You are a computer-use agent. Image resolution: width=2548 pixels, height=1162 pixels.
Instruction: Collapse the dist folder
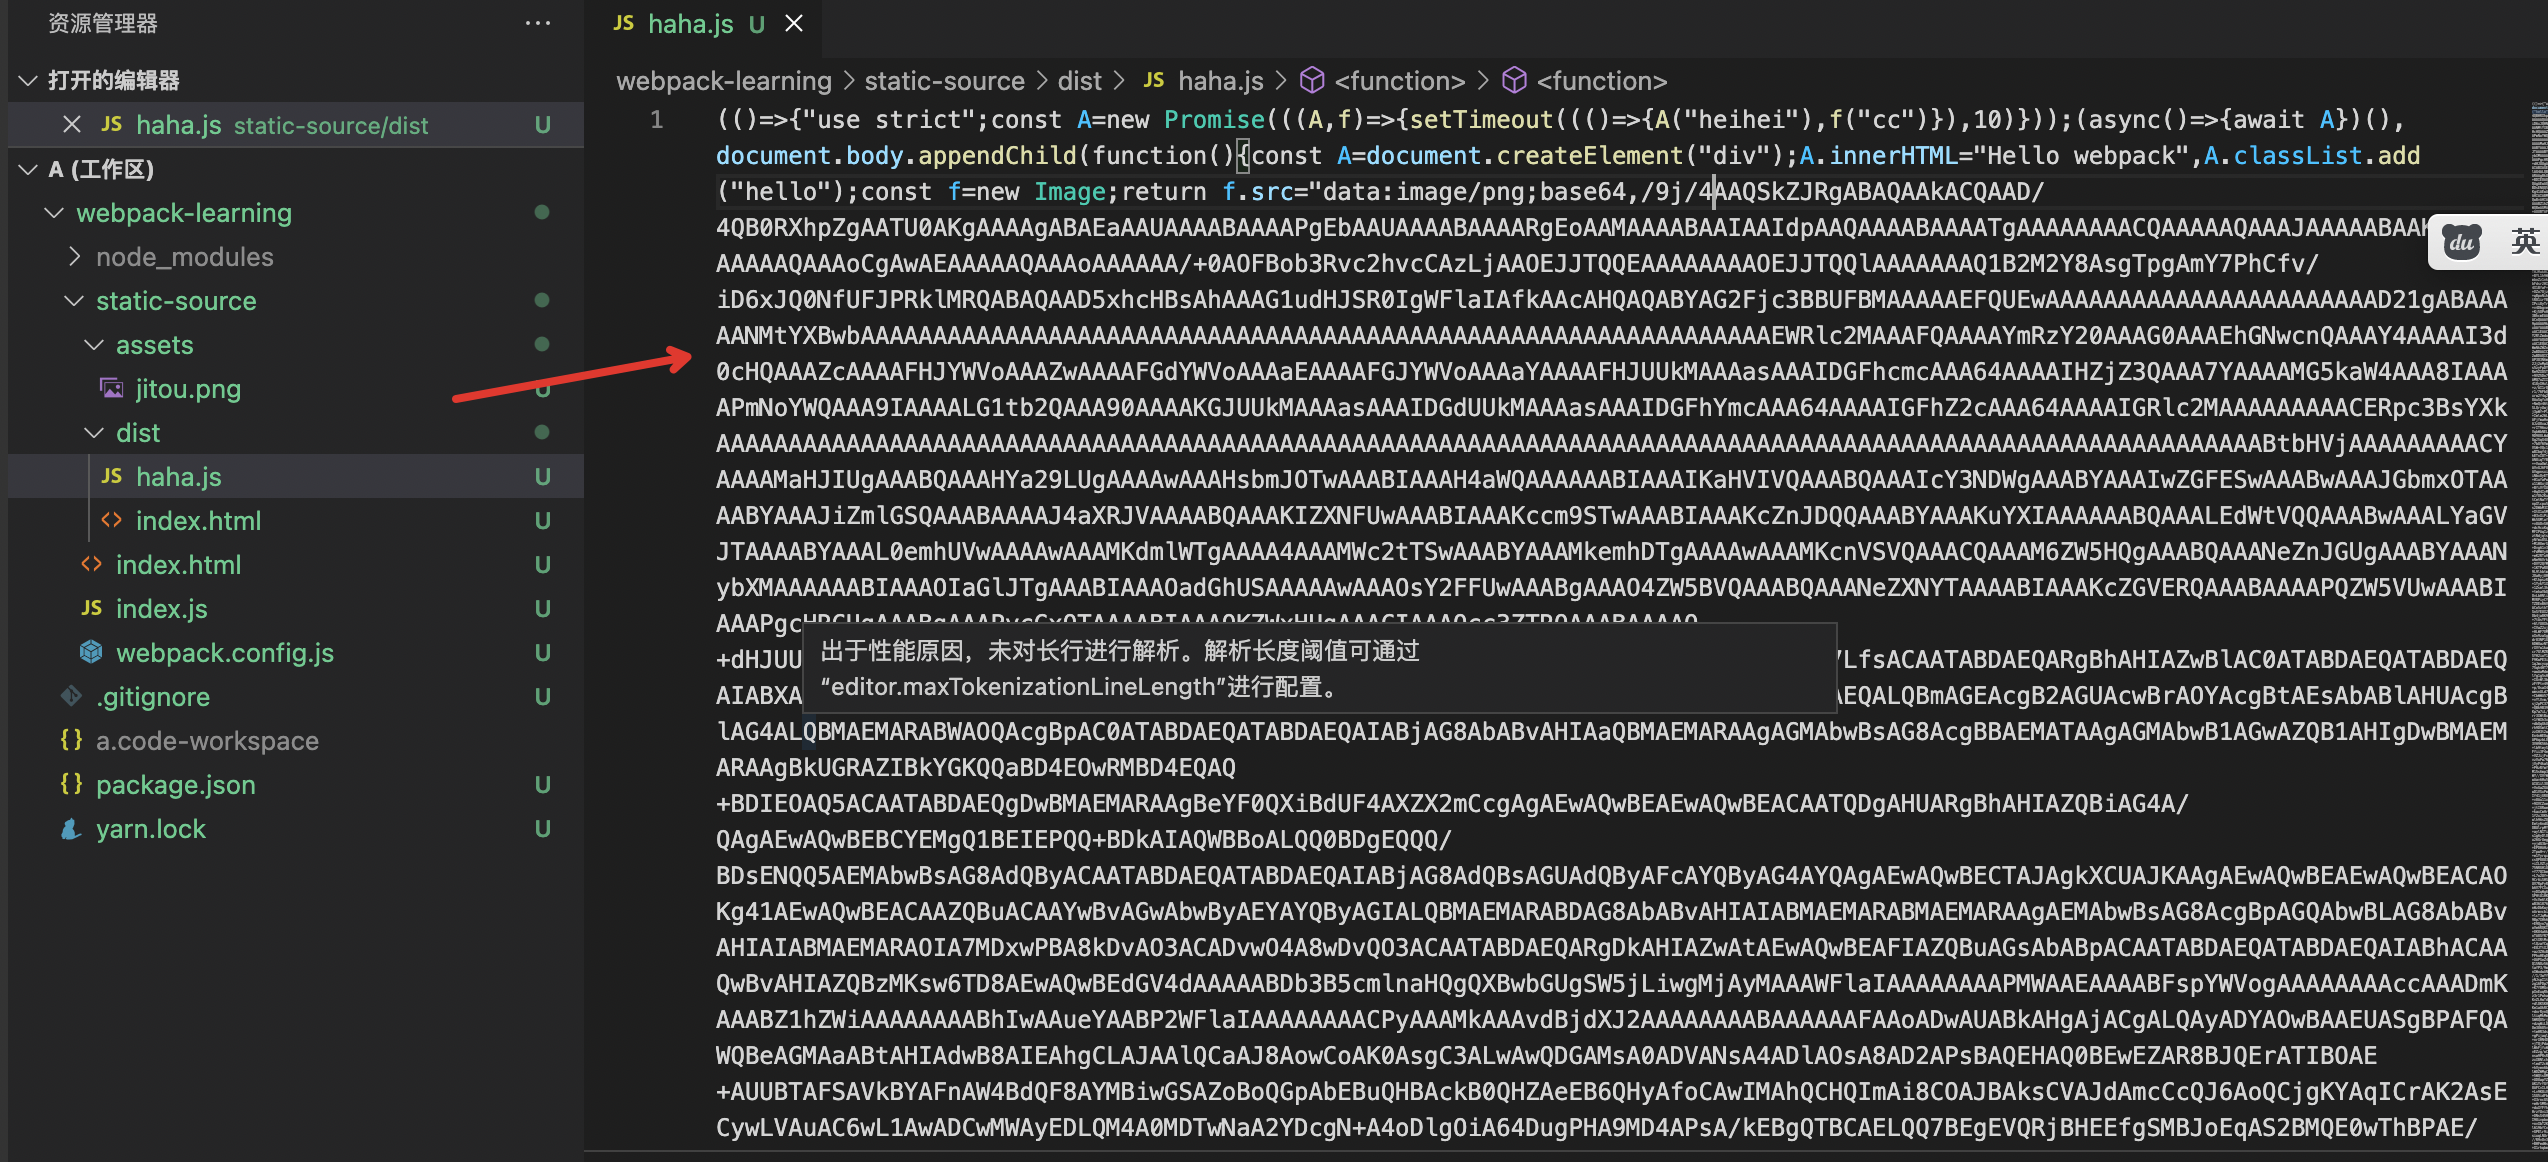tap(94, 433)
